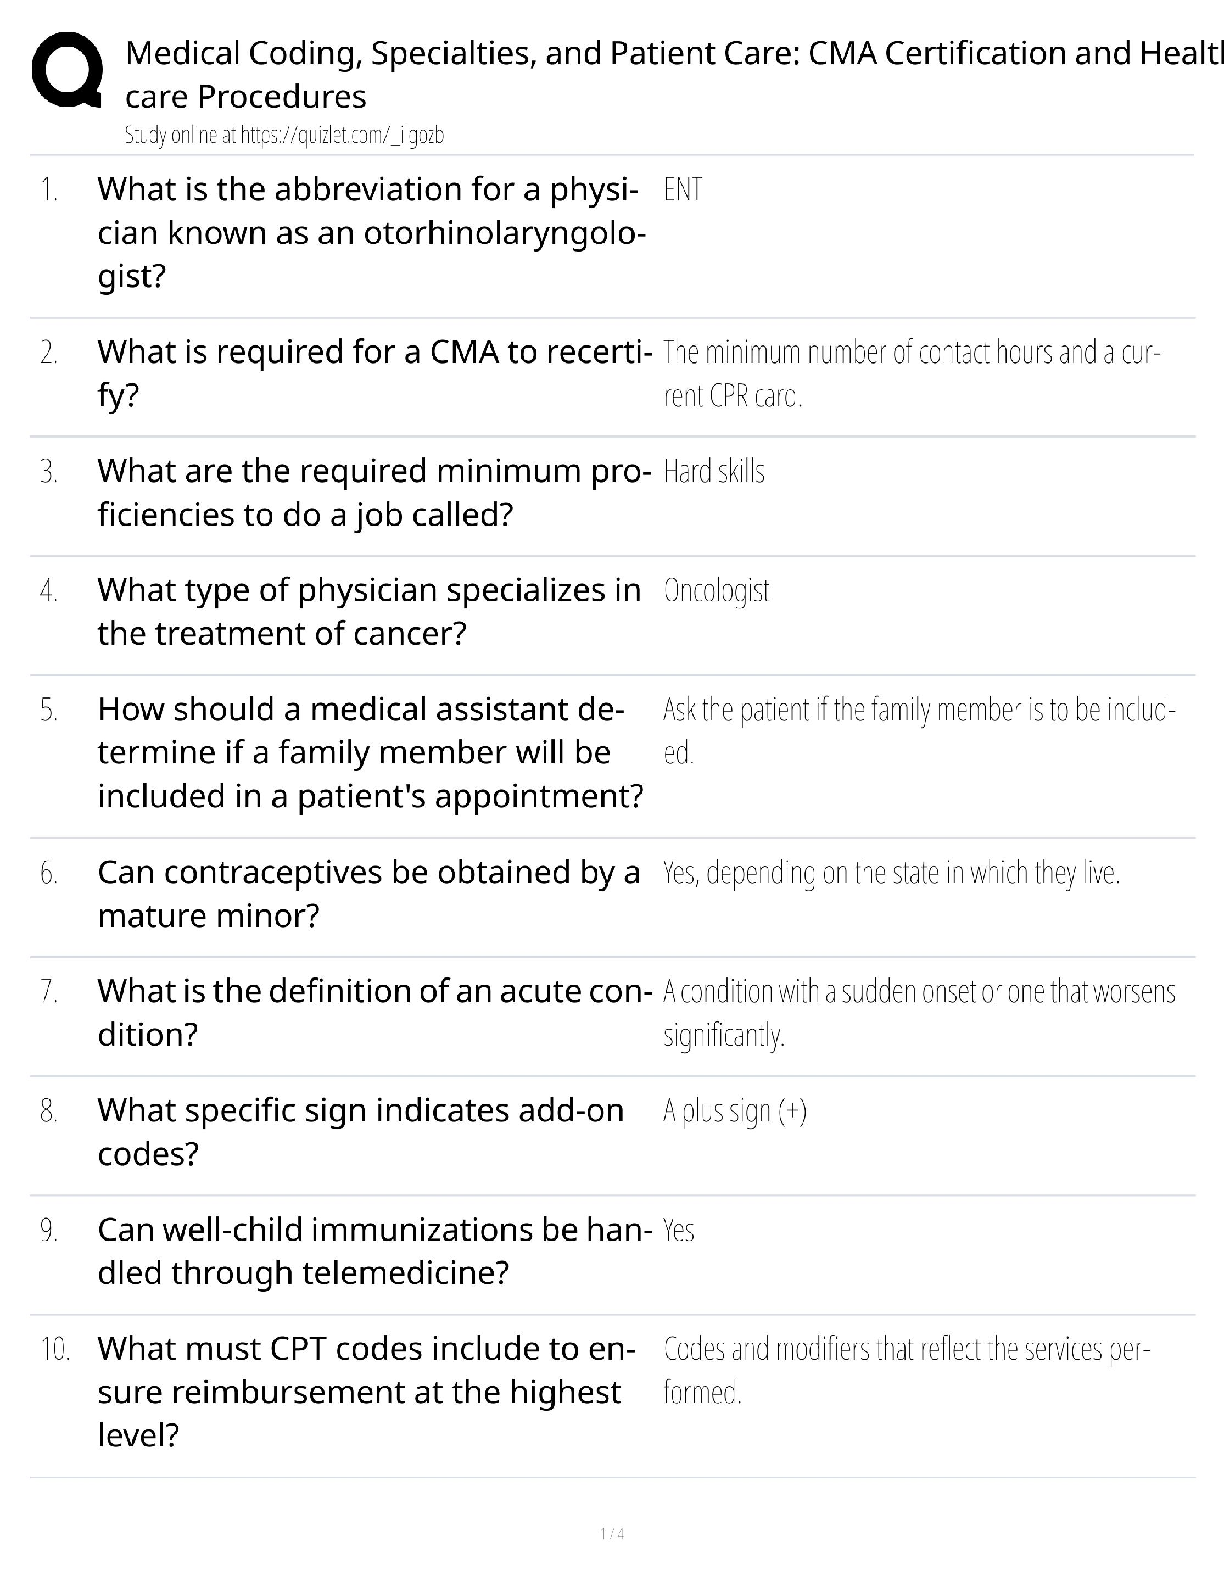
Task: Click the acute condition definition answer
Action: [x=919, y=1012]
